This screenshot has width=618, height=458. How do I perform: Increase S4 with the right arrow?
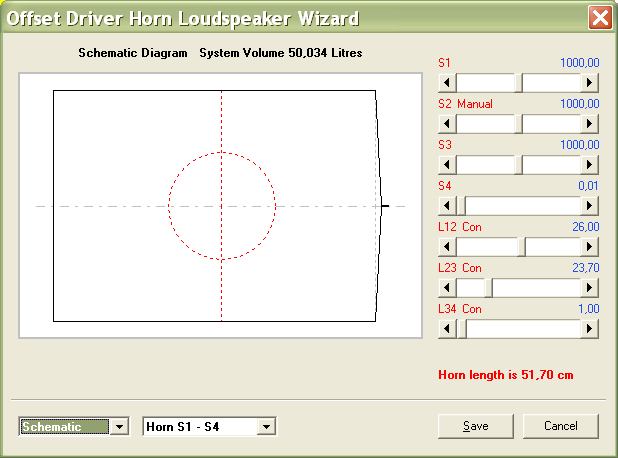pos(589,206)
